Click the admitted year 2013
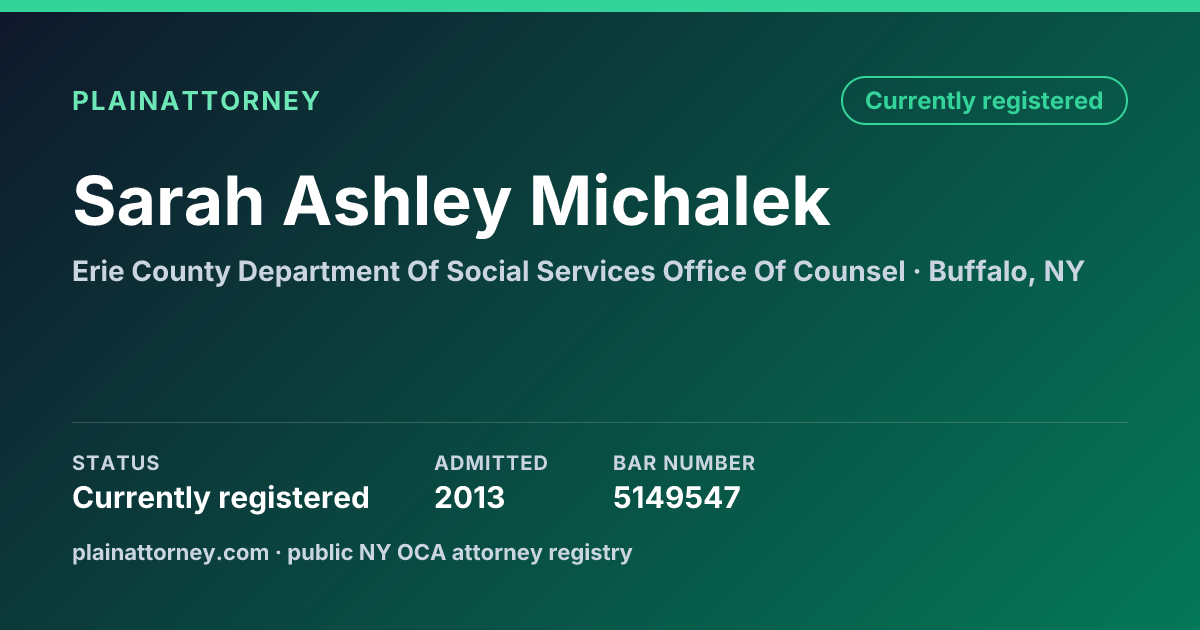The width and height of the screenshot is (1200, 630). (470, 497)
